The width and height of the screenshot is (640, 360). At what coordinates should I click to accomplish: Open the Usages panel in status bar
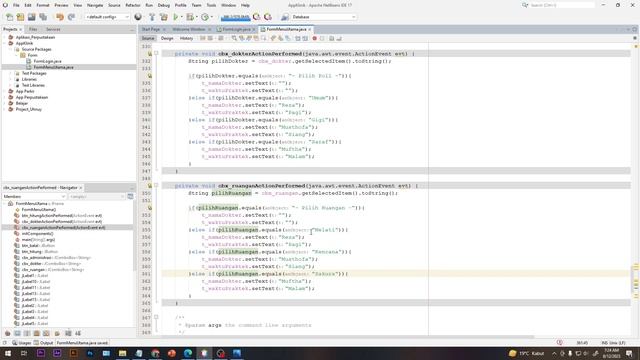pos(22,343)
